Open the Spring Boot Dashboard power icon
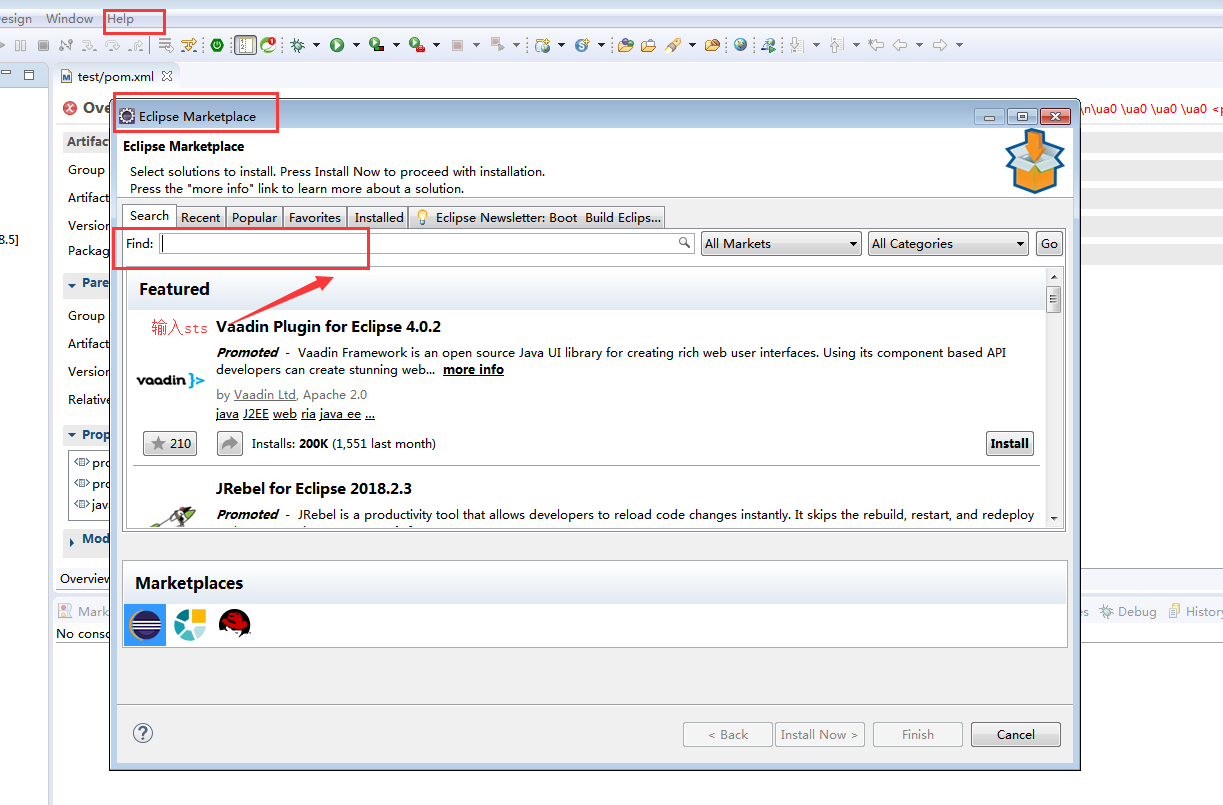The image size is (1223, 805). click(217, 45)
